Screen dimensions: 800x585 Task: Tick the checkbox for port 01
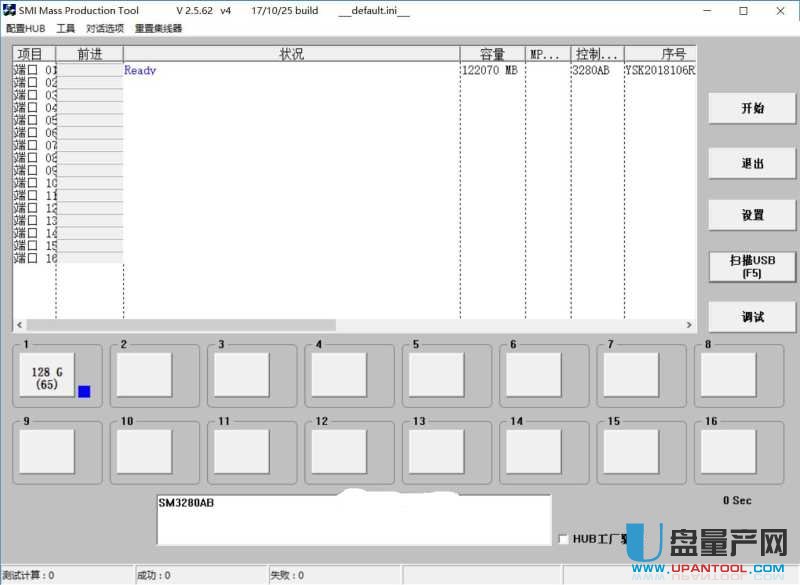33,71
